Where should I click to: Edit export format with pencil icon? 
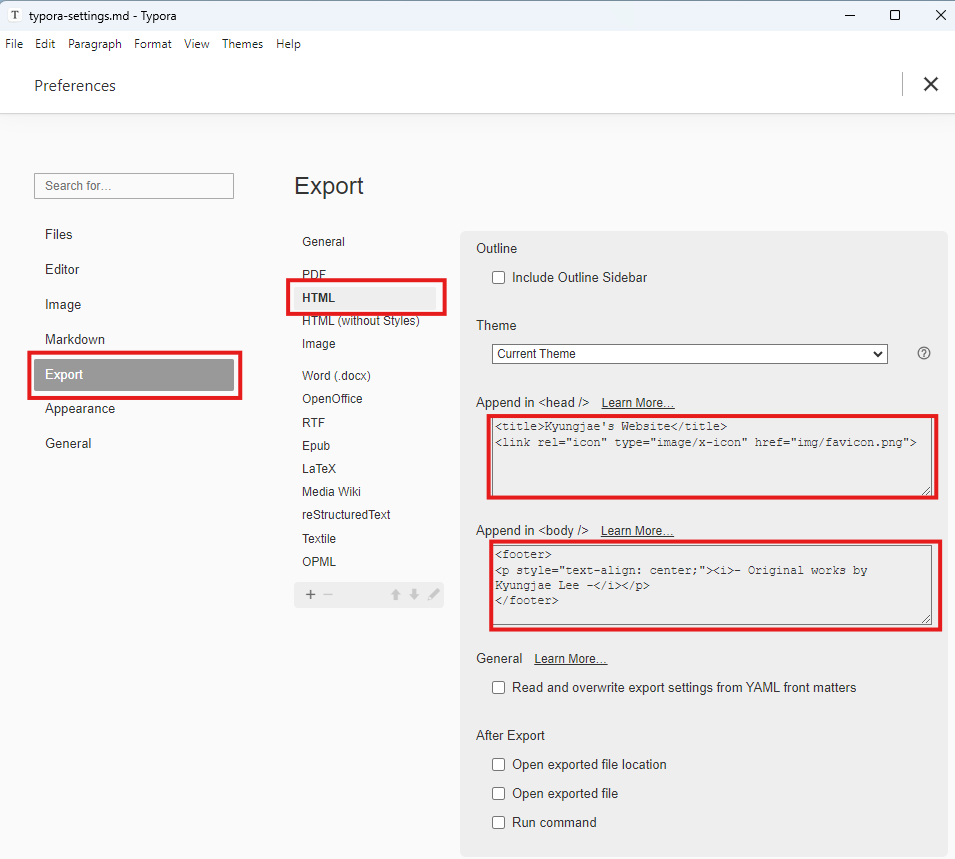pos(433,595)
